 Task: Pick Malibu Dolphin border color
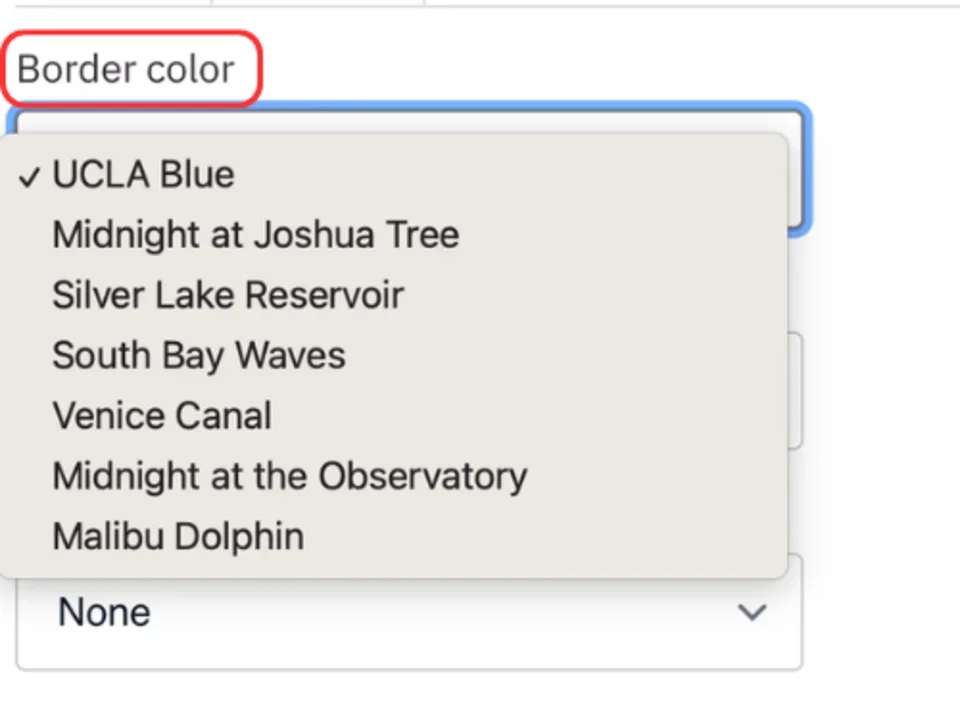178,536
